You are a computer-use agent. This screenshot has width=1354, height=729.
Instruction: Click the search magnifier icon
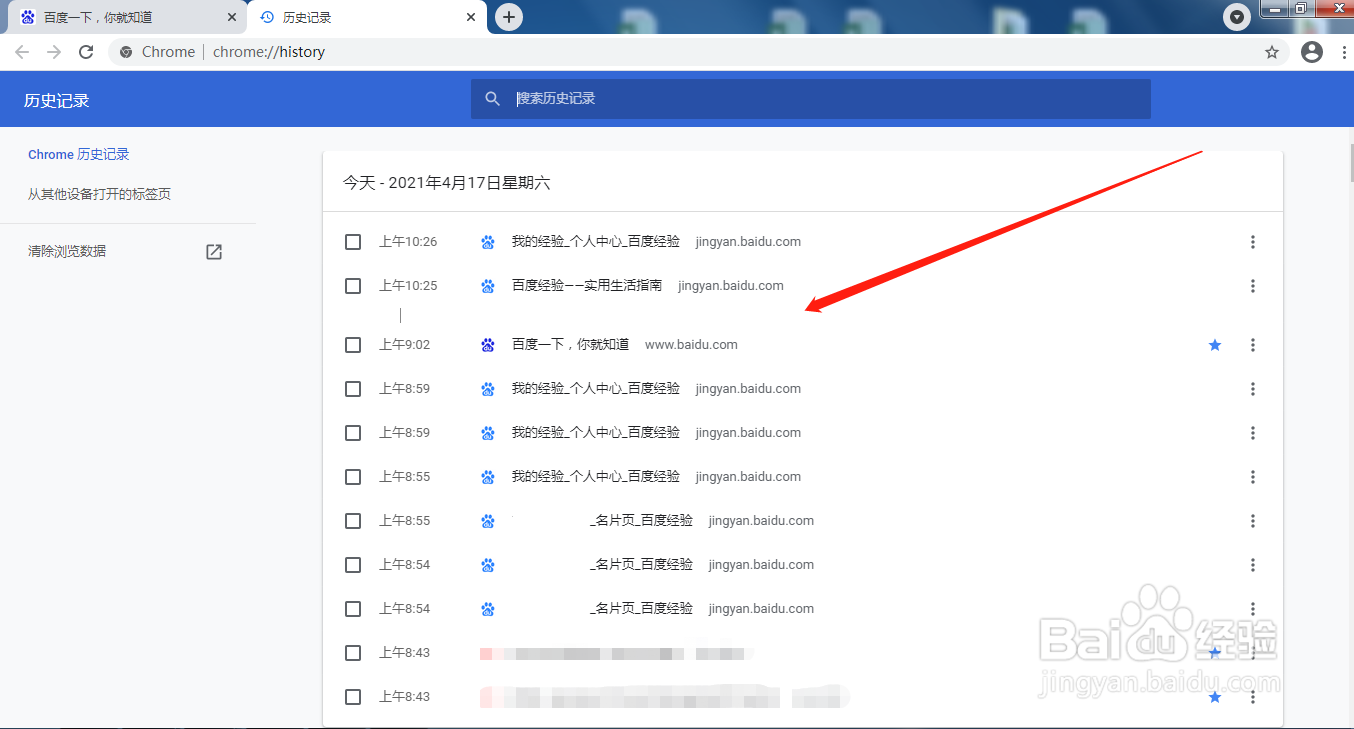(492, 99)
